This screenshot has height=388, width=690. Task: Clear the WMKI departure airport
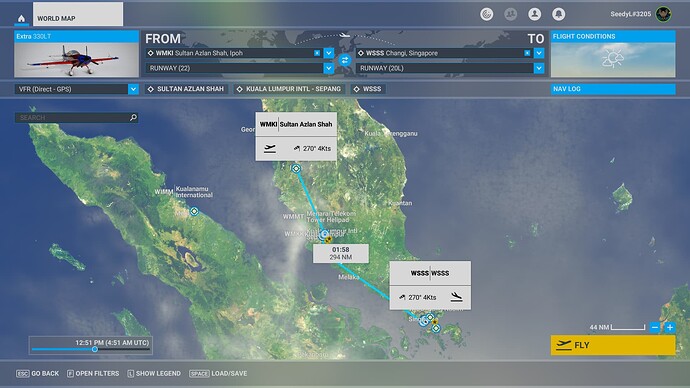tap(317, 53)
